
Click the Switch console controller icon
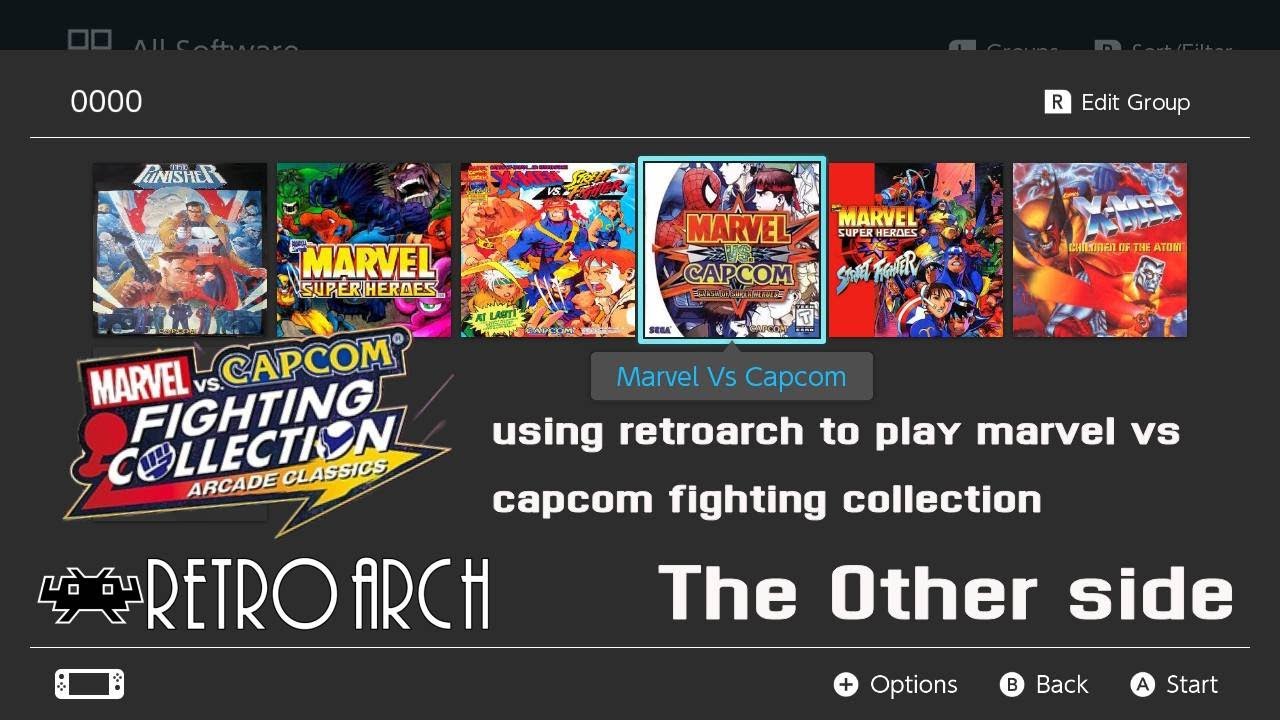pyautogui.click(x=89, y=684)
